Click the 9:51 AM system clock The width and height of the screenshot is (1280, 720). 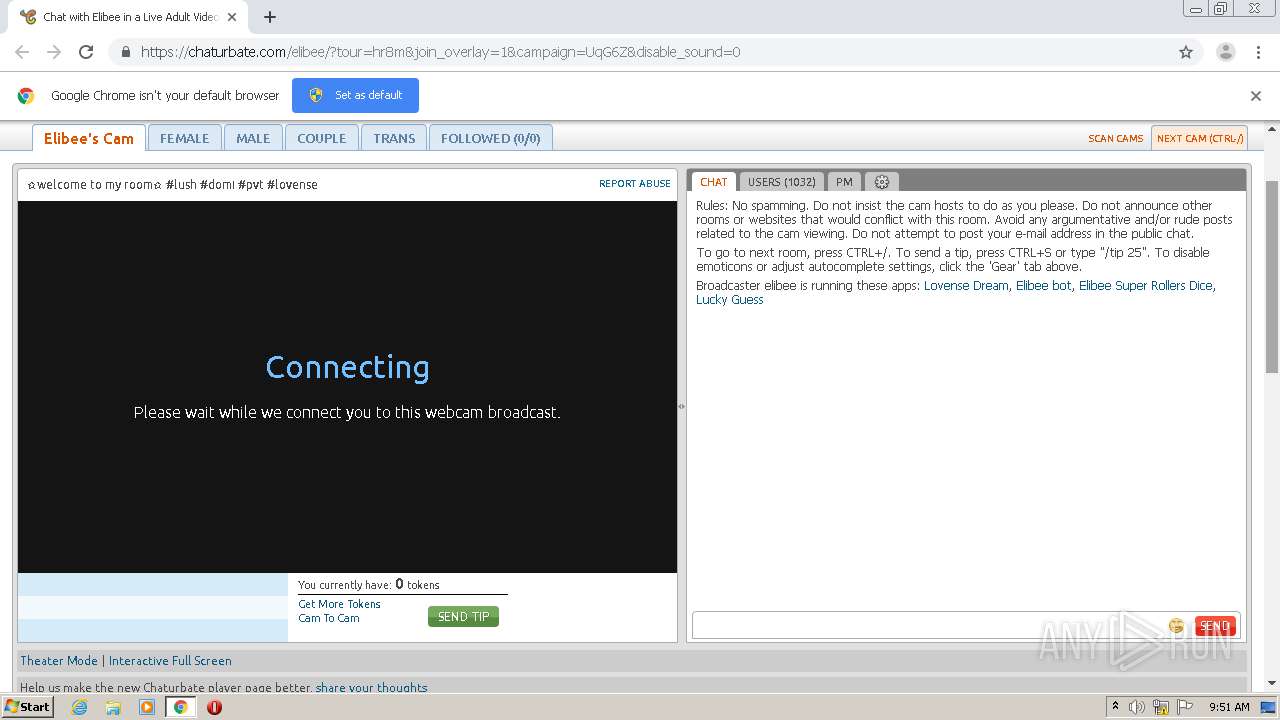(x=1229, y=707)
